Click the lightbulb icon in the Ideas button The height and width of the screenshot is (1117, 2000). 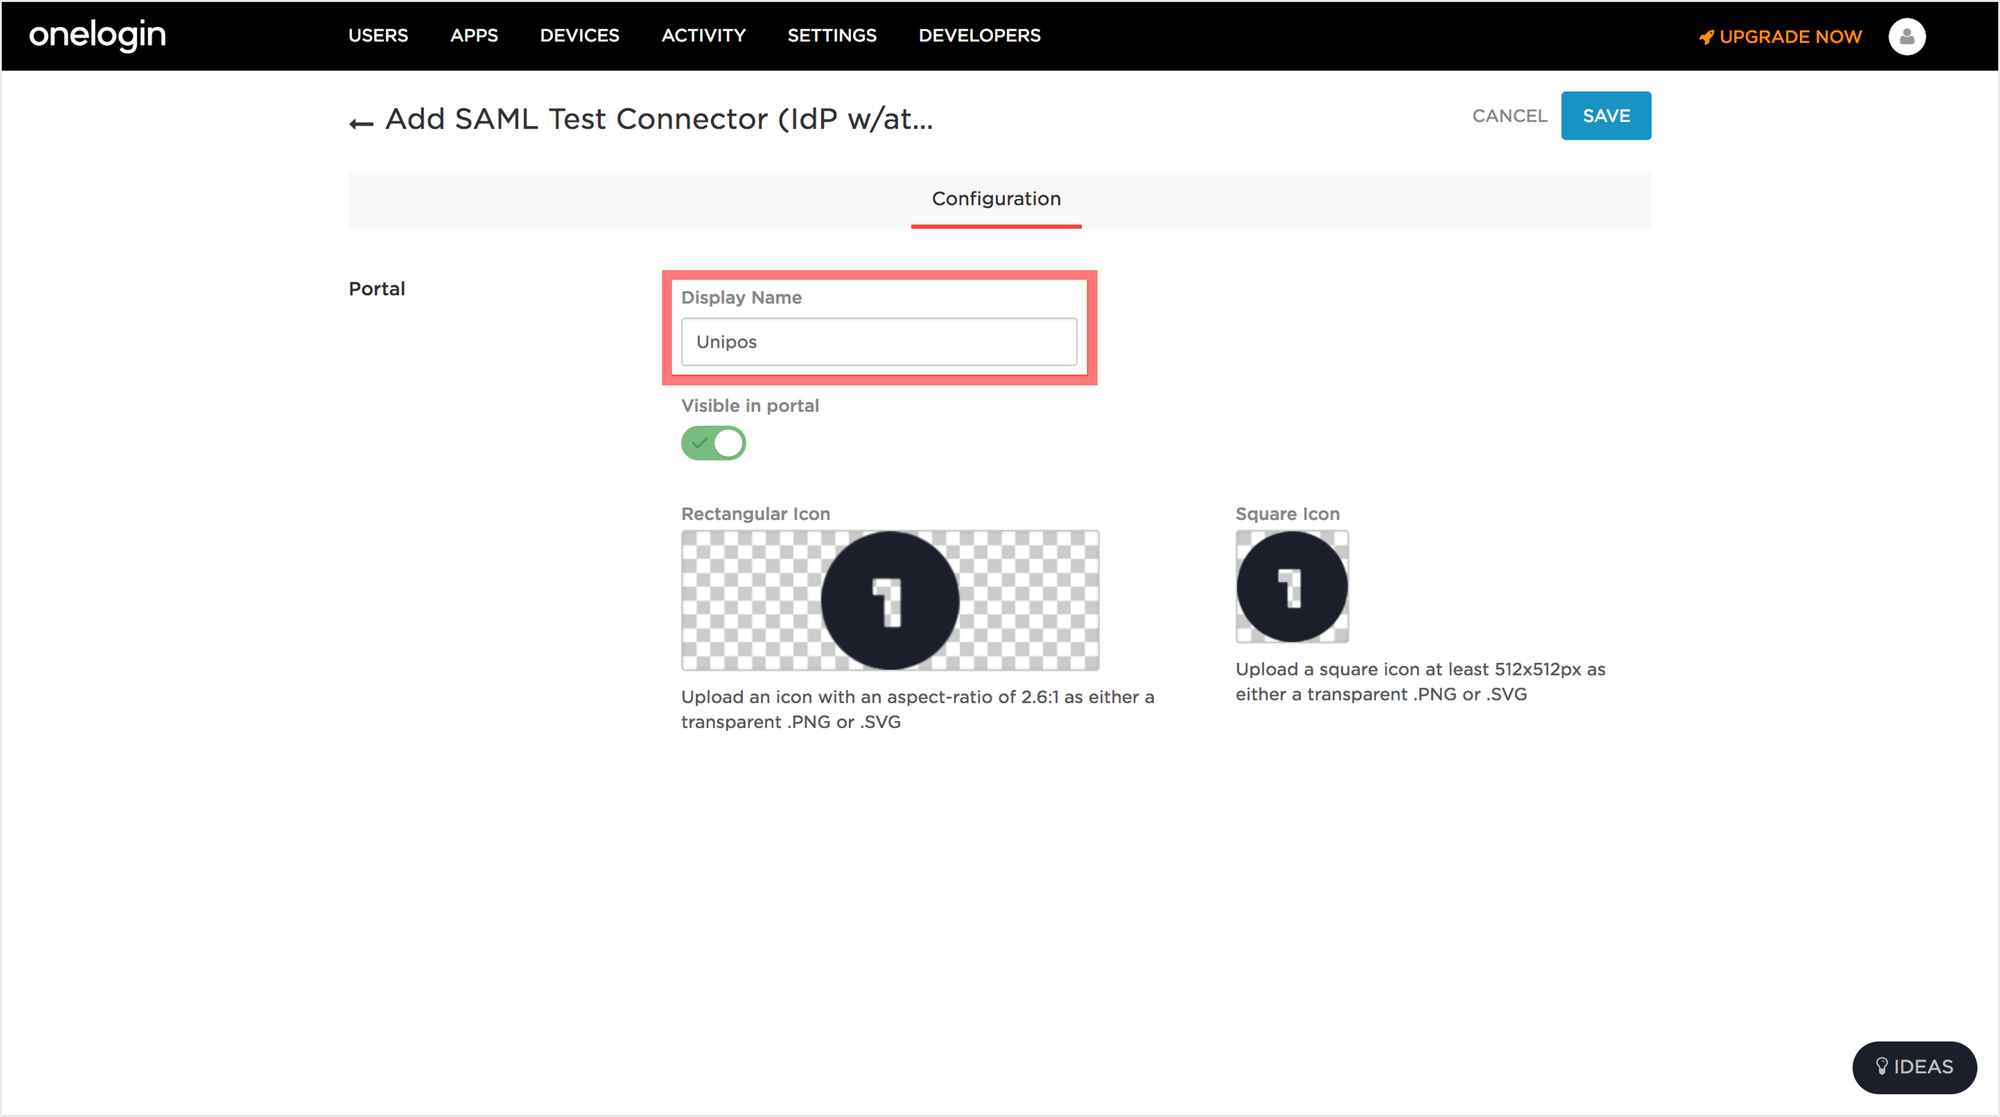coord(1881,1066)
